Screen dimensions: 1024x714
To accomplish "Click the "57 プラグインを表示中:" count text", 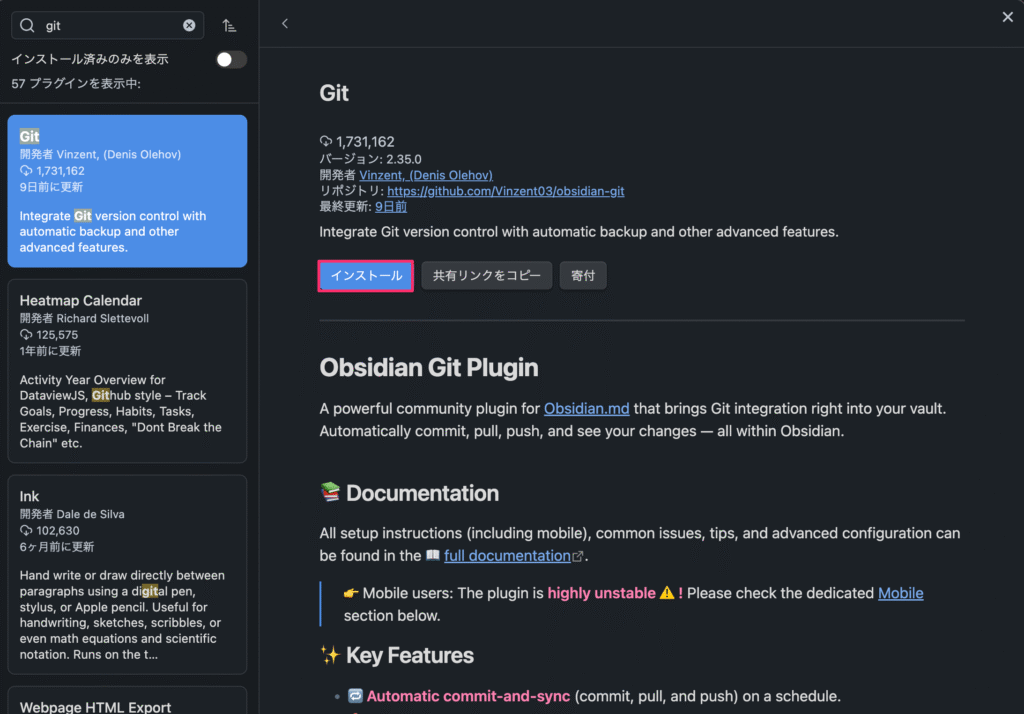I will click(76, 84).
